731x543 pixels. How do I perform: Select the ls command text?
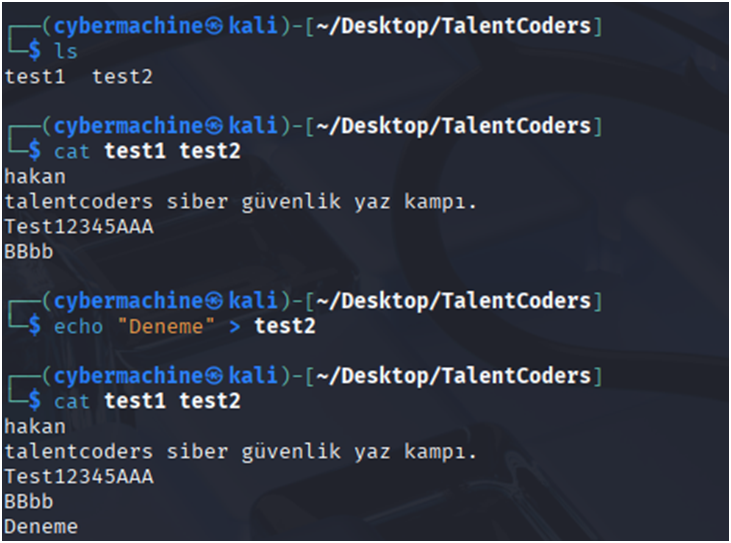point(66,51)
